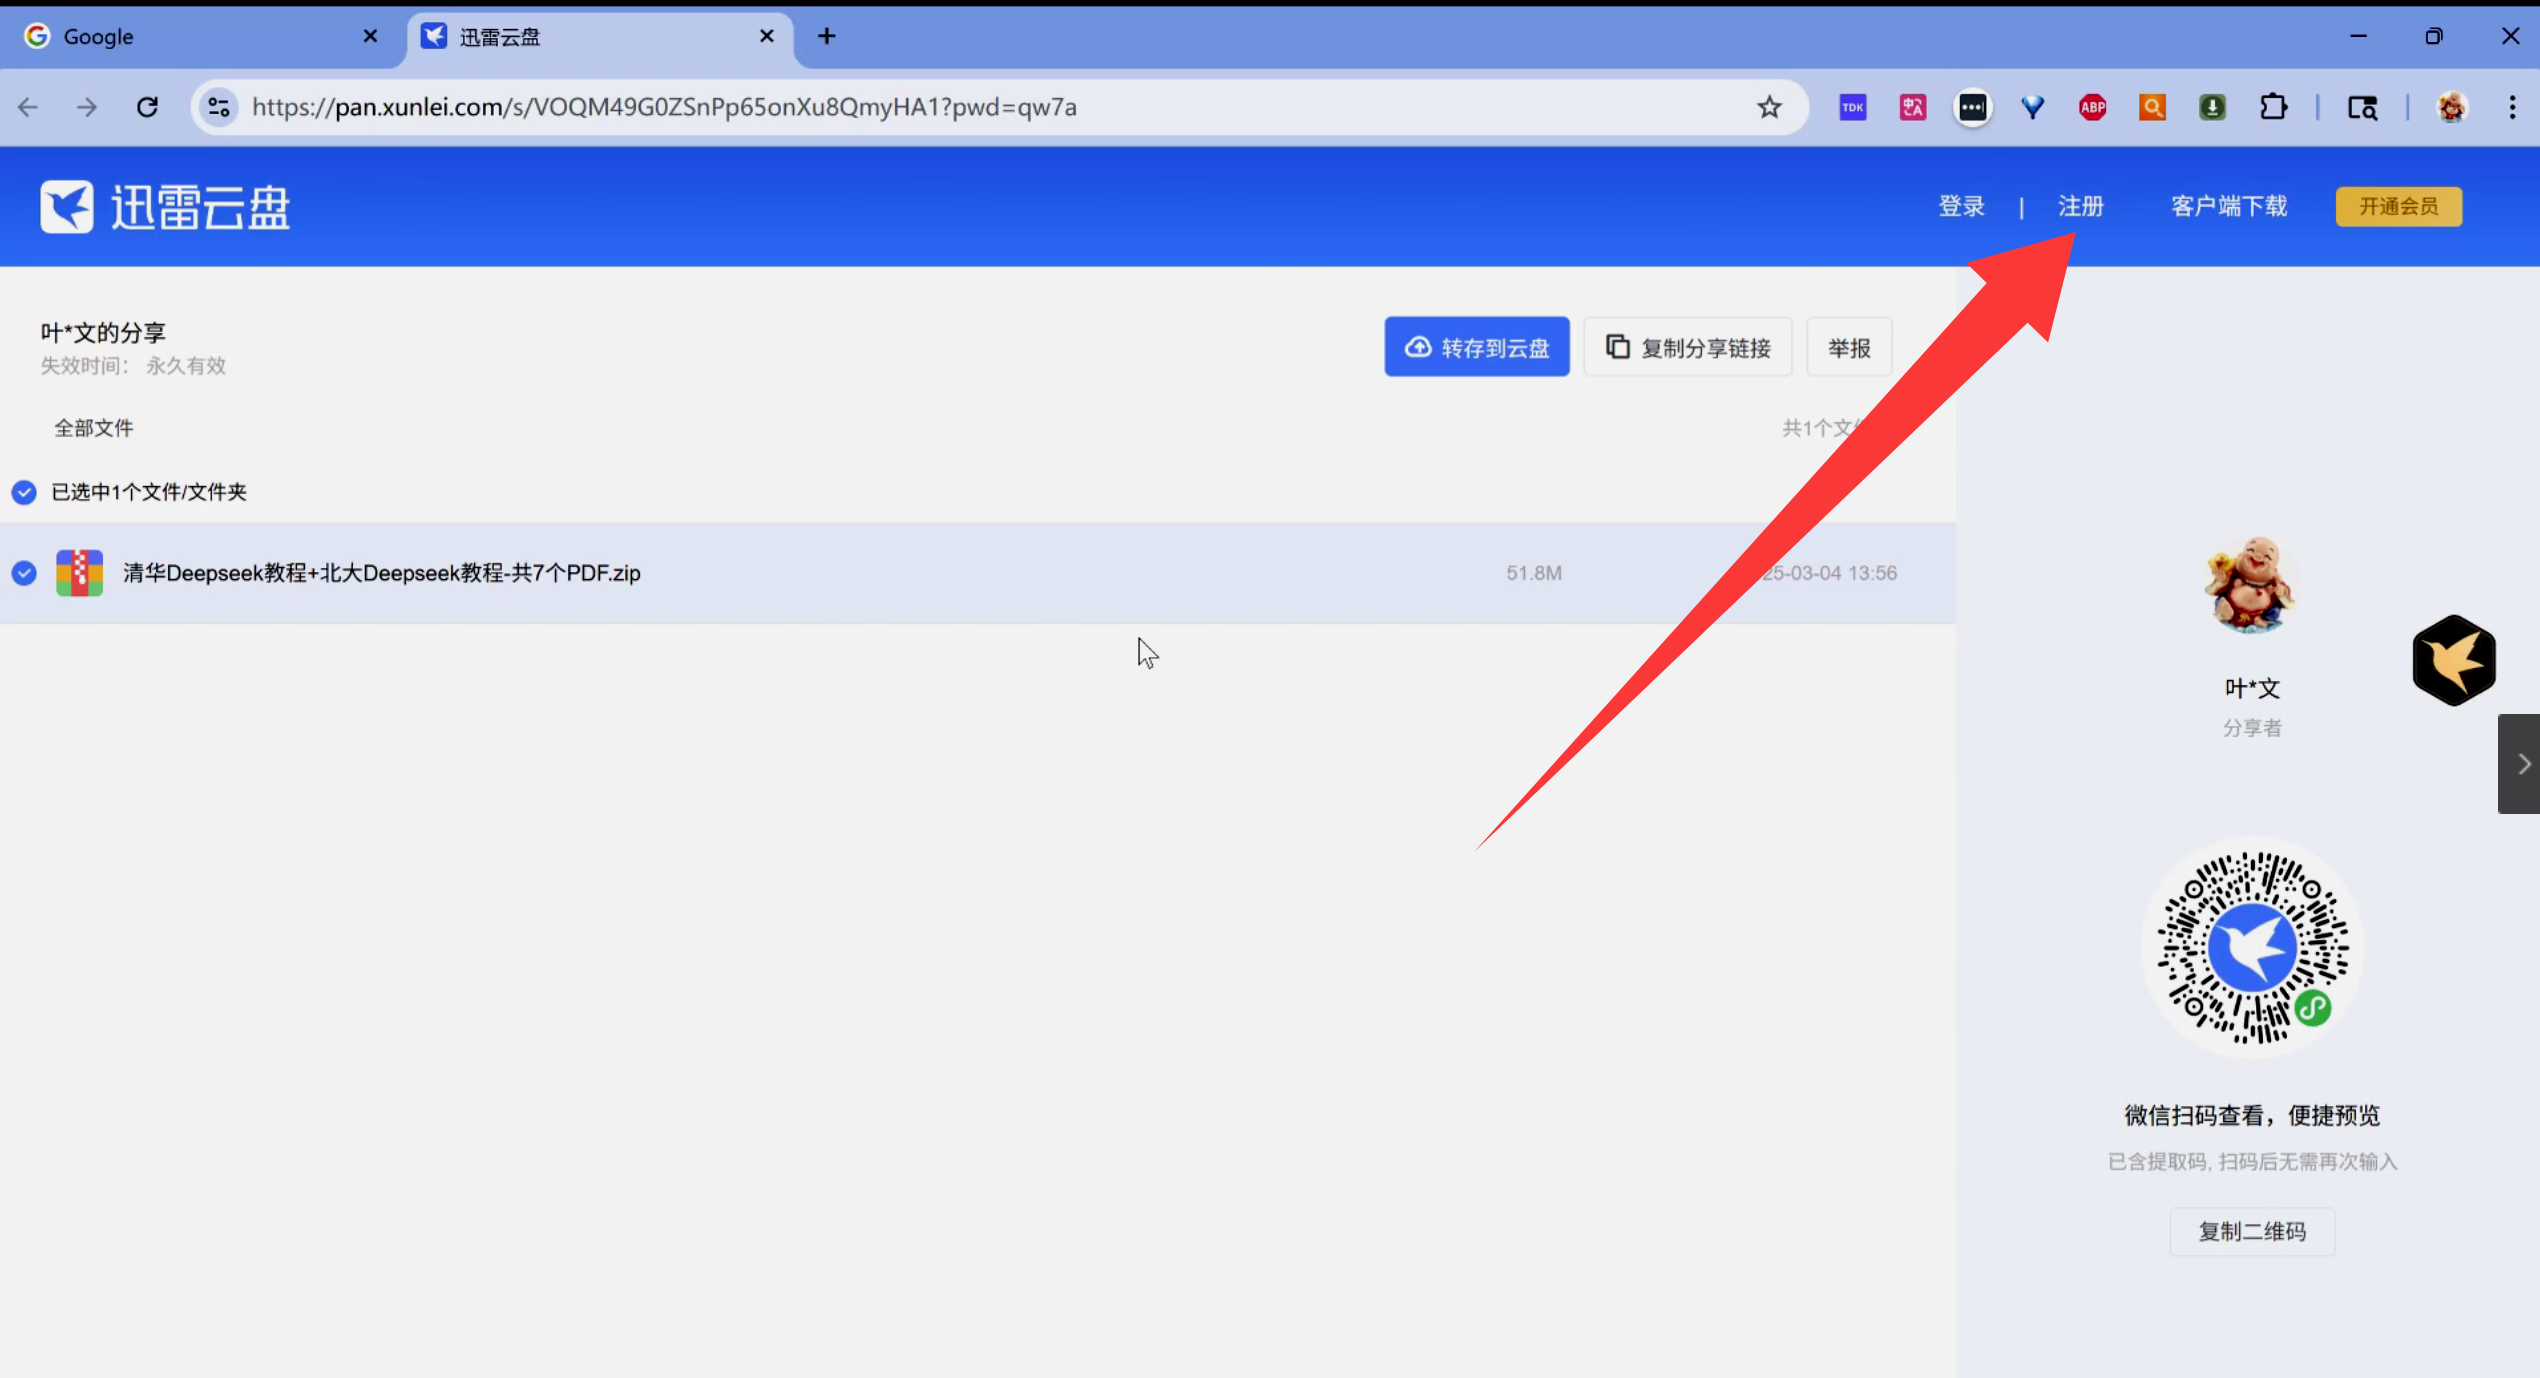Switch to the Google tab
2540x1378 pixels.
click(x=200, y=37)
